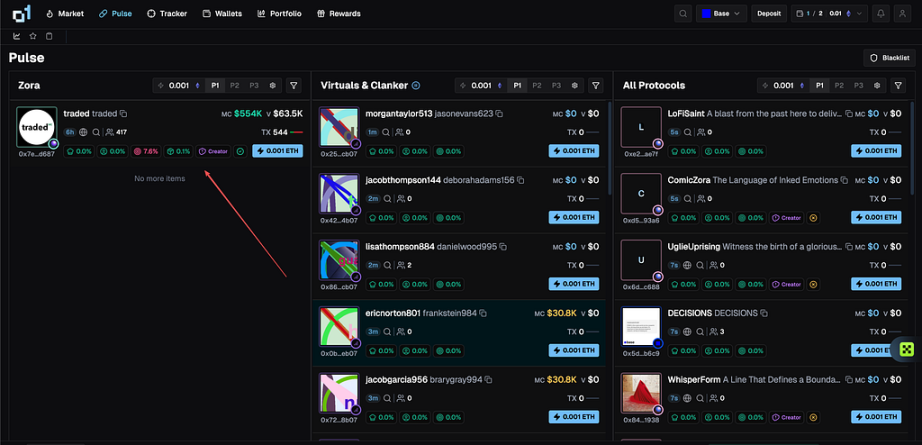Copy the traded token name

click(x=123, y=114)
